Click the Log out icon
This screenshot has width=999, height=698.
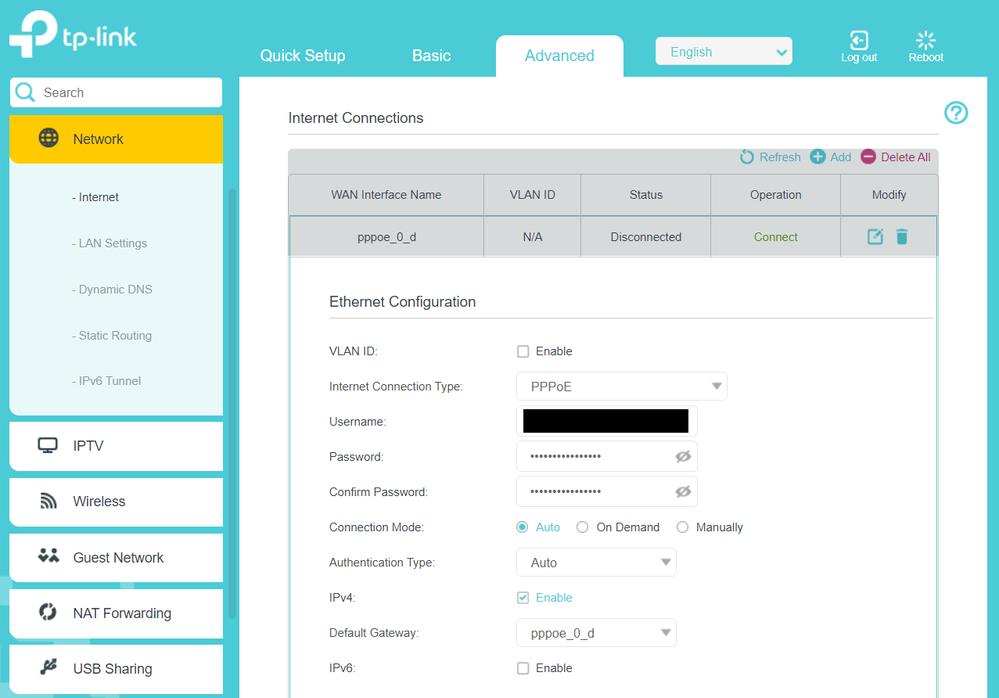tap(858, 41)
